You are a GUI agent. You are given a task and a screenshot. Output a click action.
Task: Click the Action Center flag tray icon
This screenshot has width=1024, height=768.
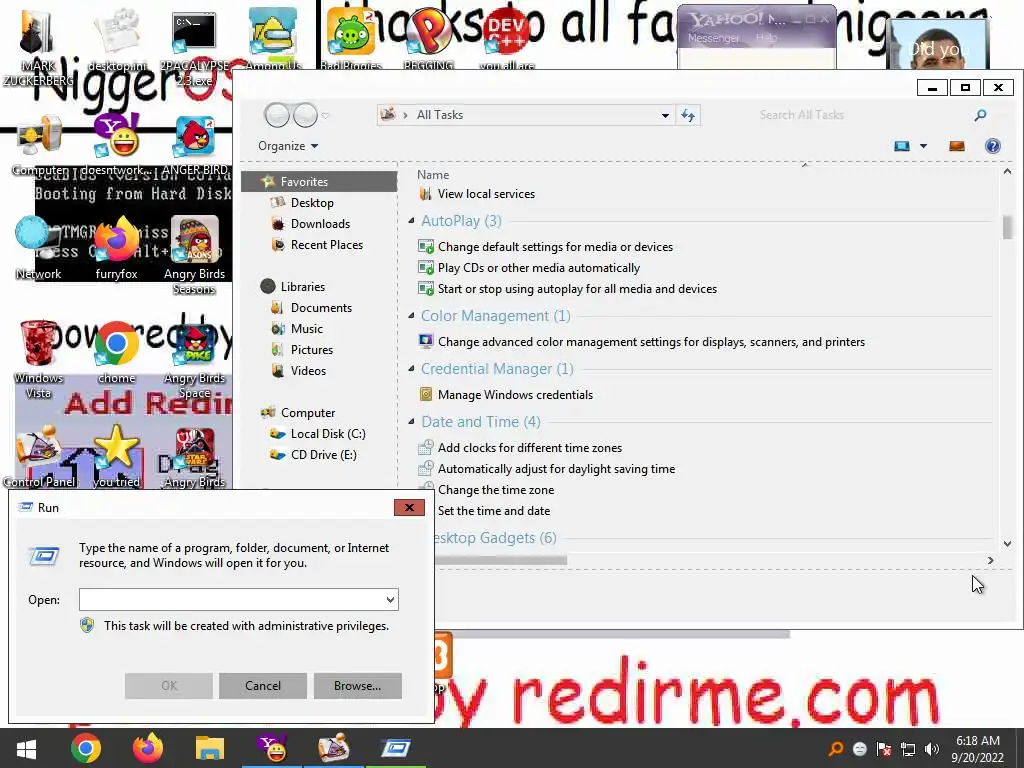point(884,749)
